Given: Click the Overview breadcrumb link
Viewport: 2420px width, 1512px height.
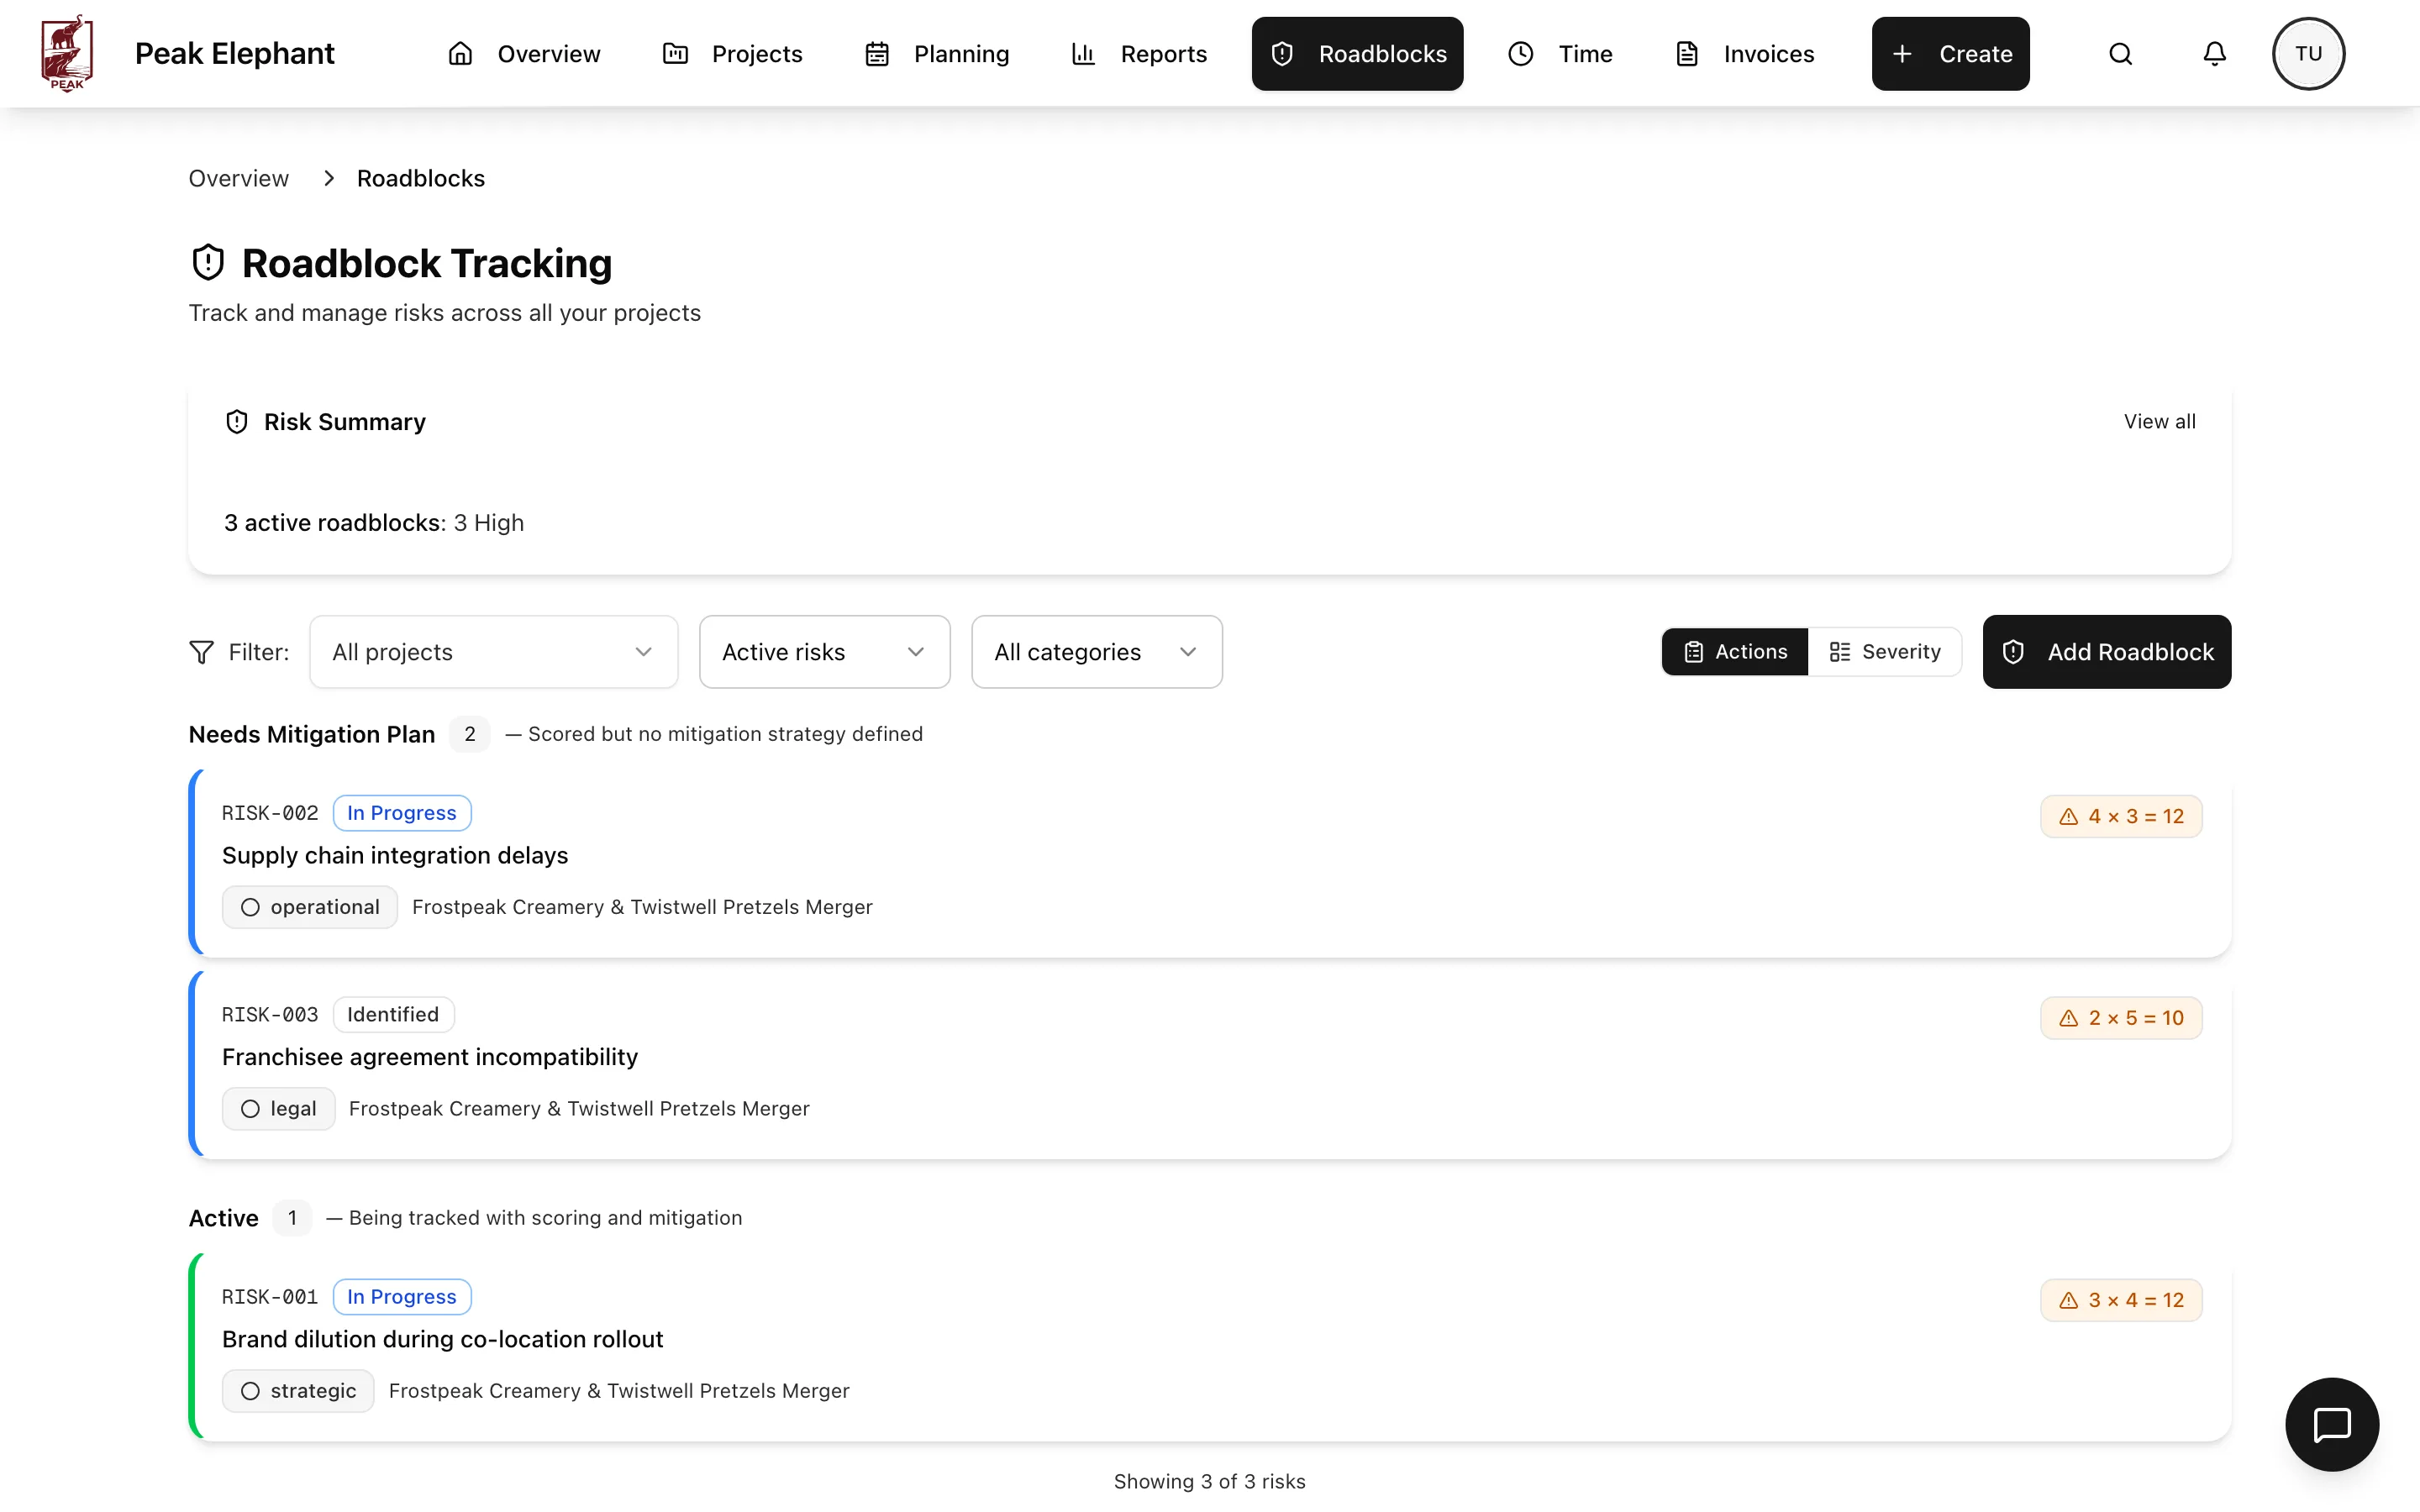Looking at the screenshot, I should [239, 178].
